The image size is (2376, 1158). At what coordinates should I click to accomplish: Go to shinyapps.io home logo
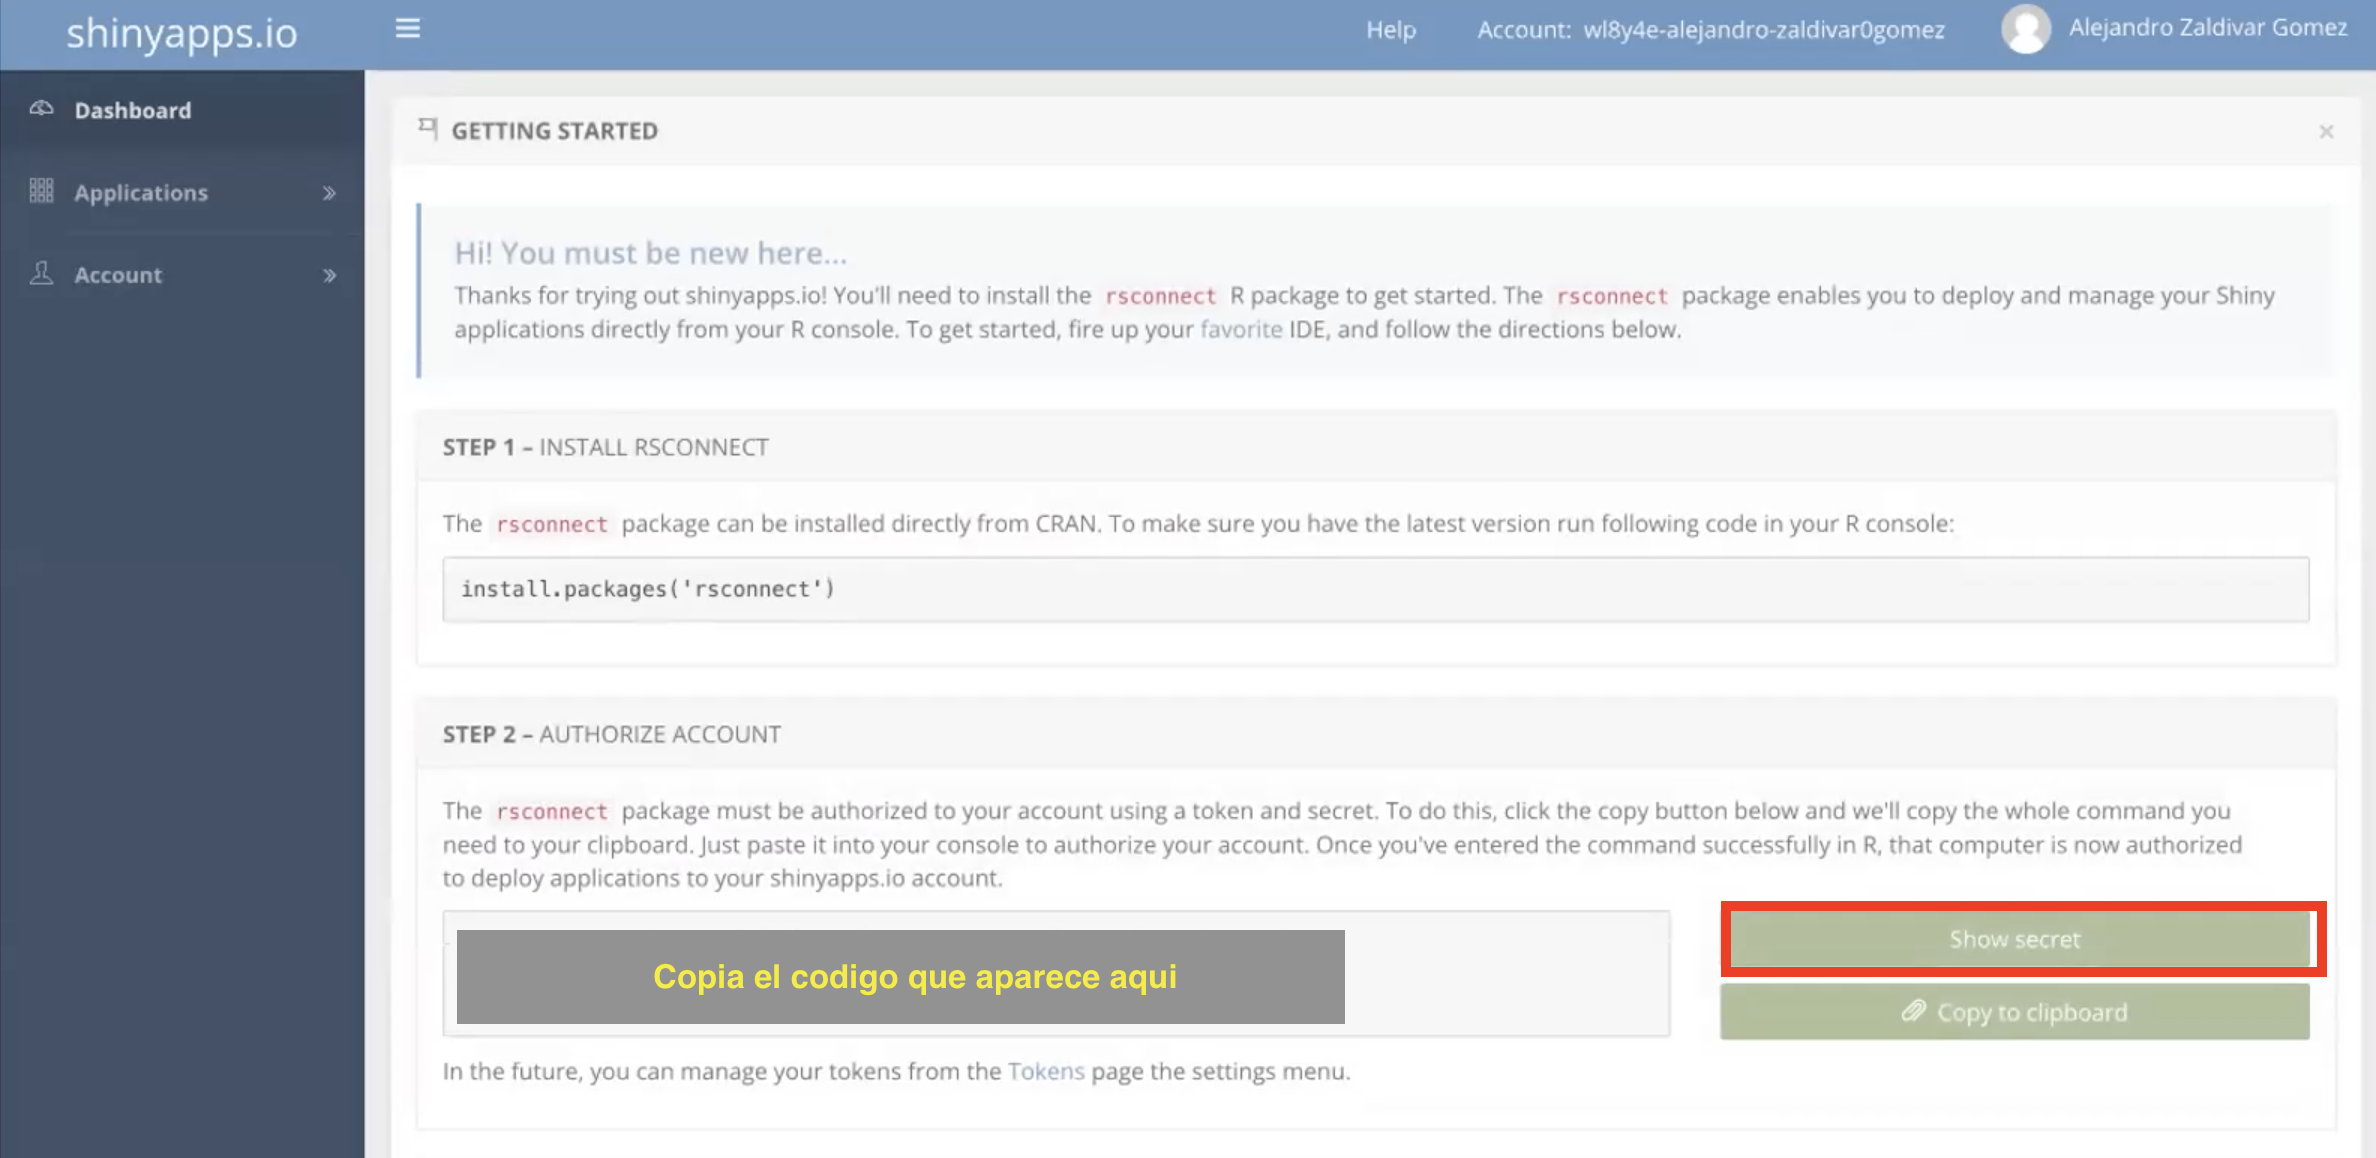pyautogui.click(x=182, y=33)
